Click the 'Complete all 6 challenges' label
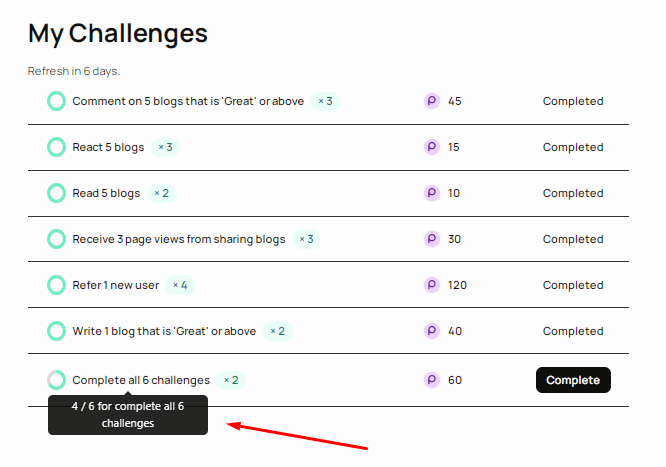The height and width of the screenshot is (467, 666). coord(141,380)
